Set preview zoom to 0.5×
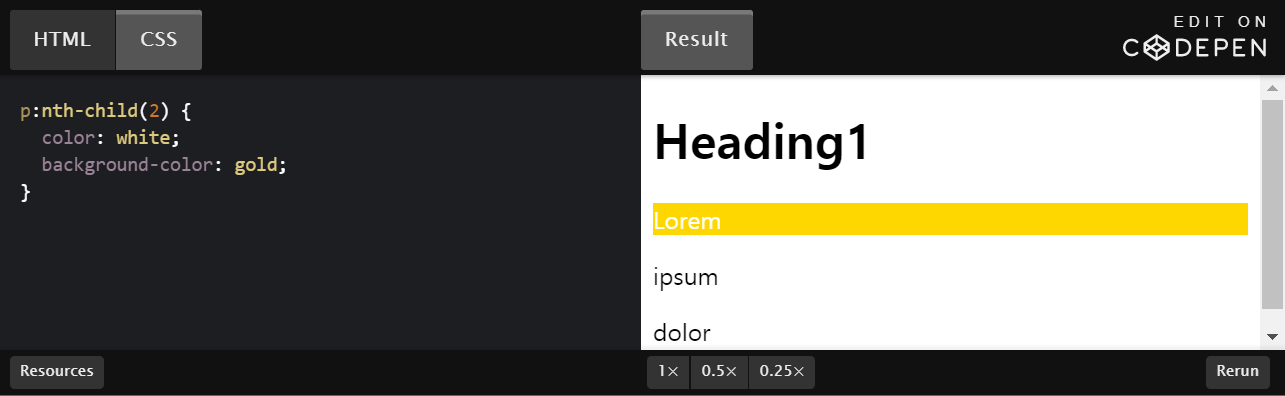This screenshot has width=1285, height=396. click(x=719, y=372)
